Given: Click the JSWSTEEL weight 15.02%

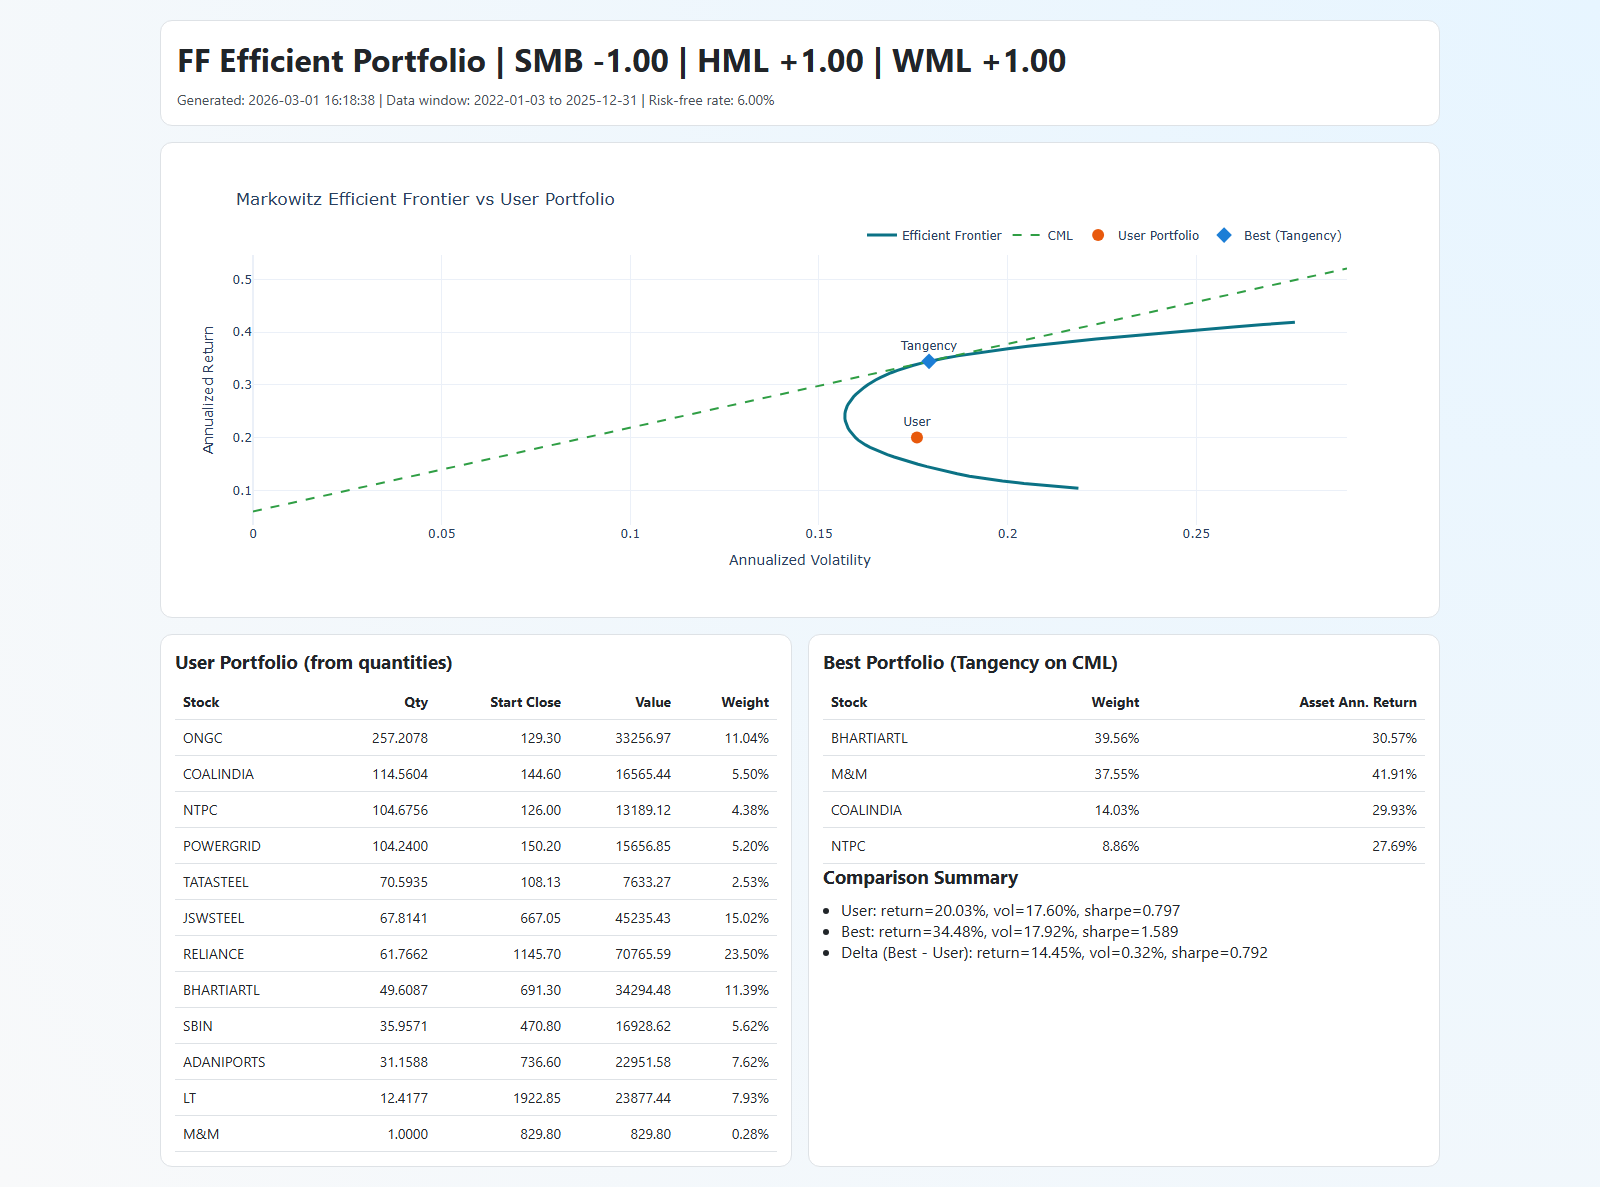Looking at the screenshot, I should [x=747, y=918].
